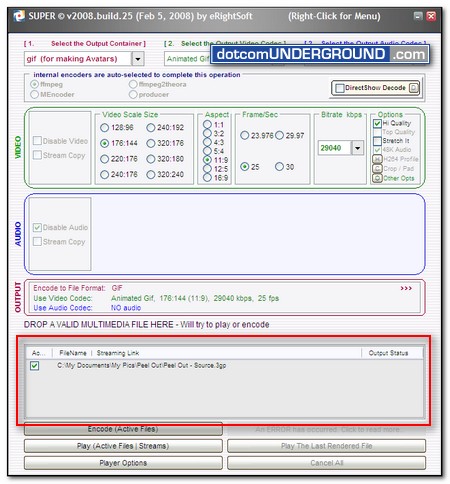Open Player Options
Image resolution: width=450 pixels, height=484 pixels.
click(123, 463)
